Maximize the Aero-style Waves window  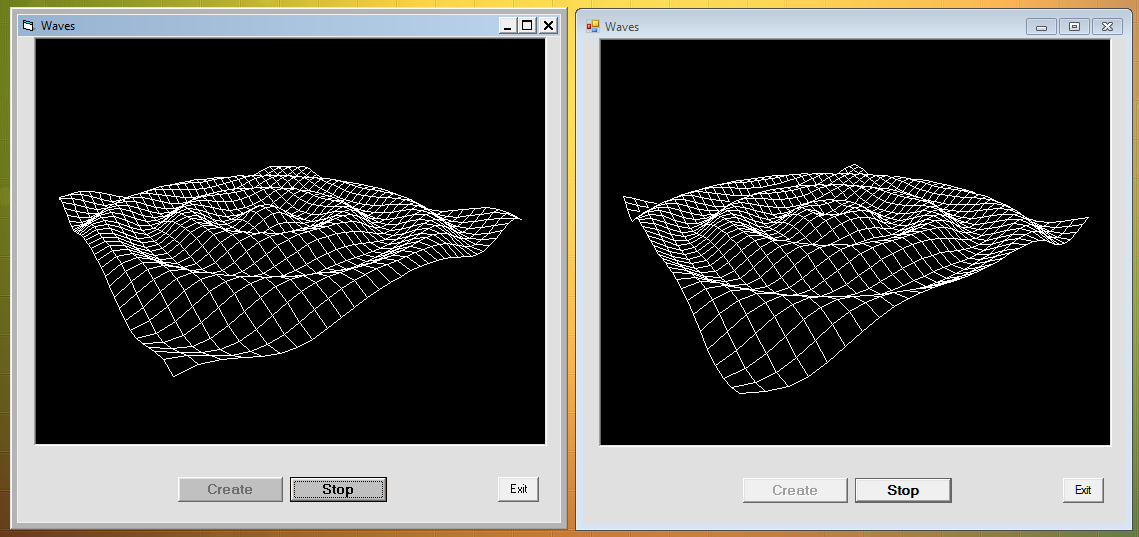coord(1074,27)
